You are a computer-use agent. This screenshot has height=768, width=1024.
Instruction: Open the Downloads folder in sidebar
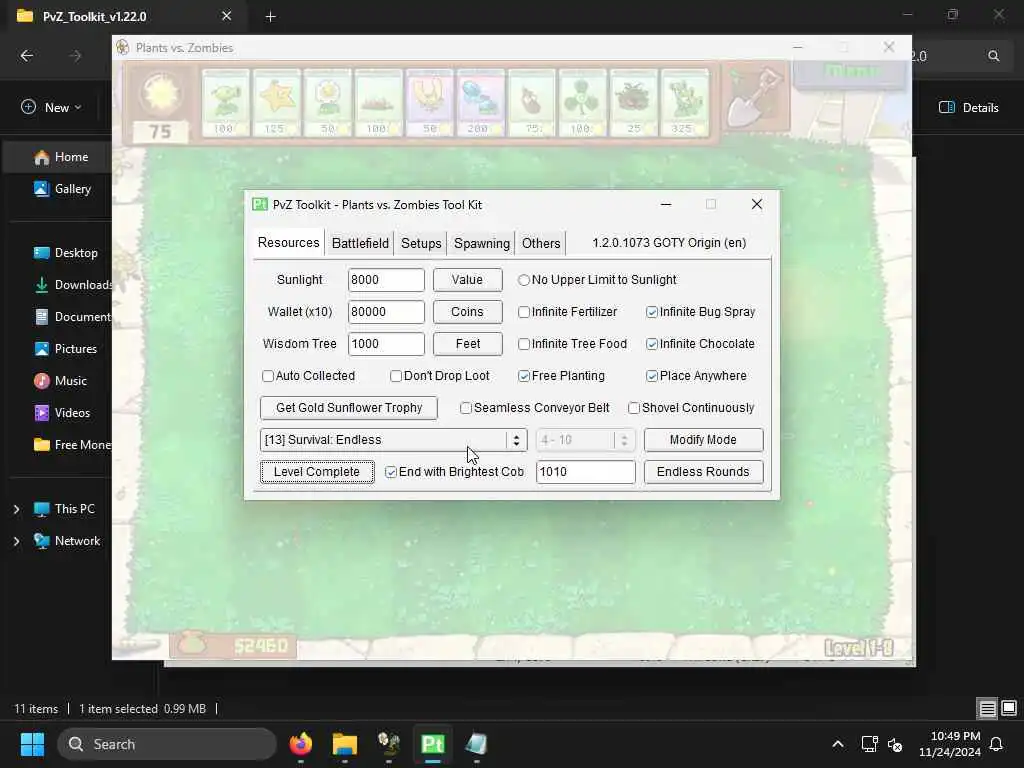[72, 285]
